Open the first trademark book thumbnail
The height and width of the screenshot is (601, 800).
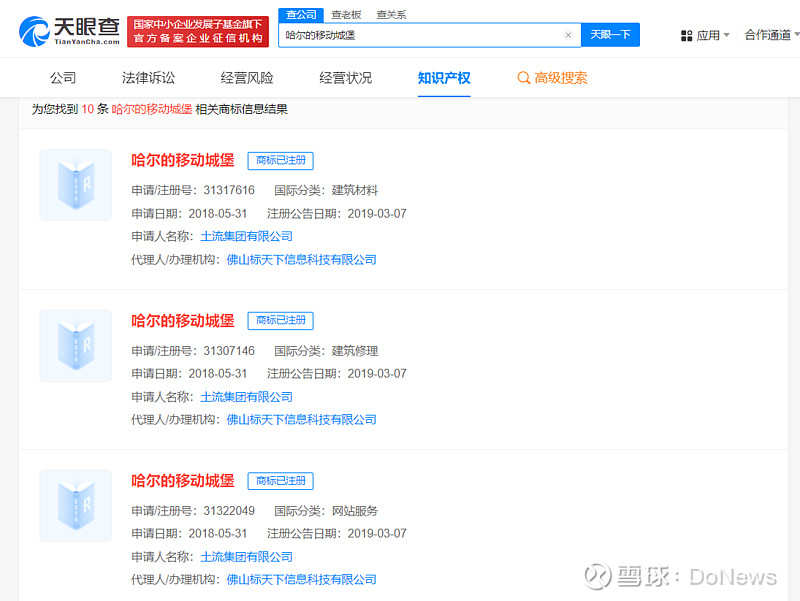pos(75,185)
